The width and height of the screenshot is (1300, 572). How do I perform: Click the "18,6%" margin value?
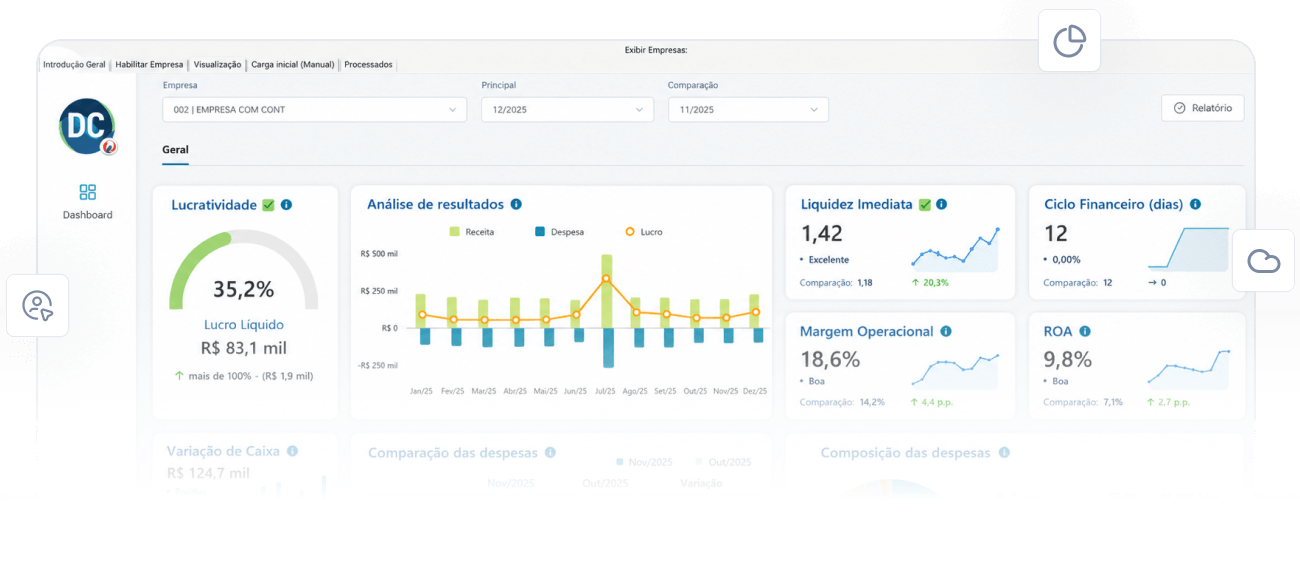[x=830, y=359]
